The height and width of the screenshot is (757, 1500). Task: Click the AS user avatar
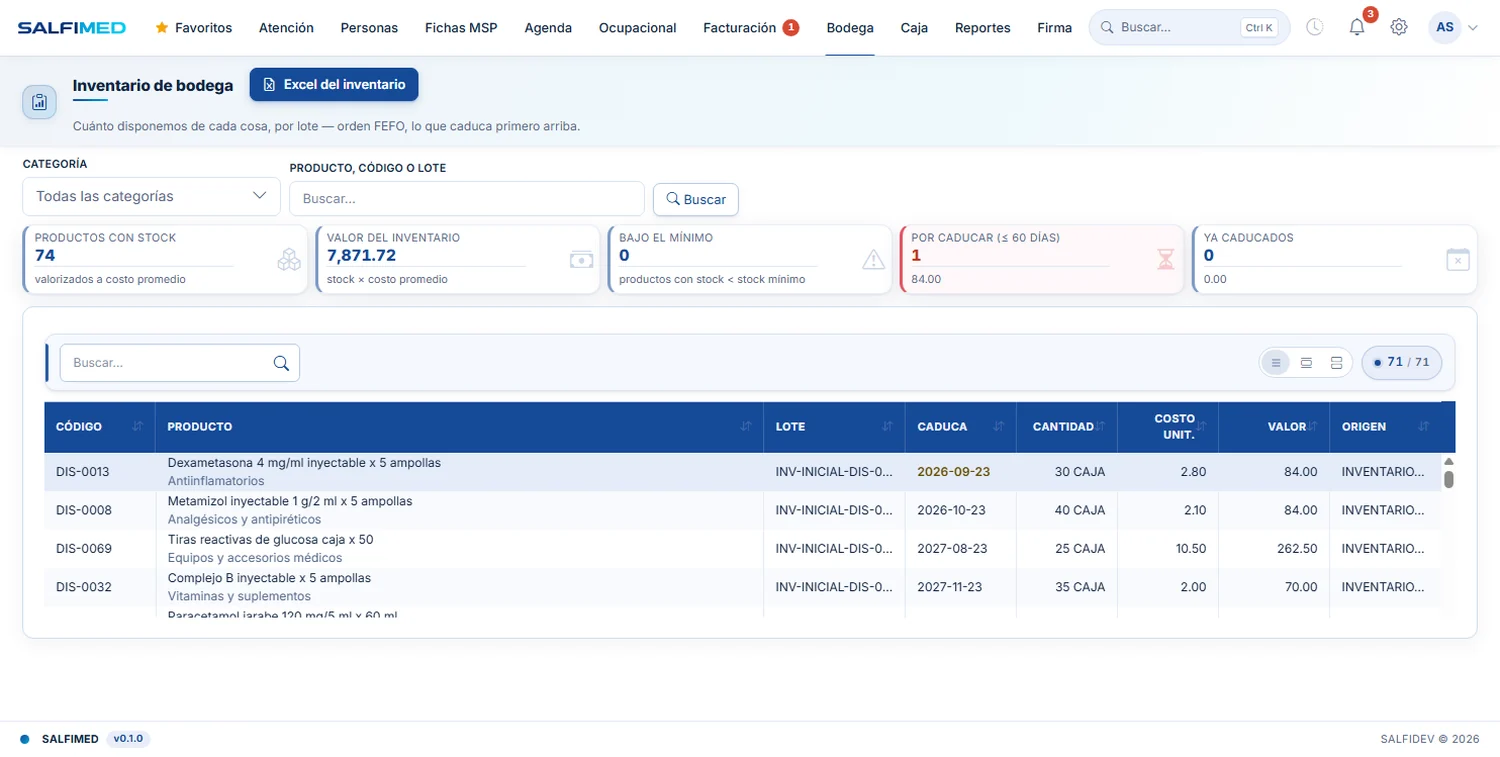click(1445, 27)
